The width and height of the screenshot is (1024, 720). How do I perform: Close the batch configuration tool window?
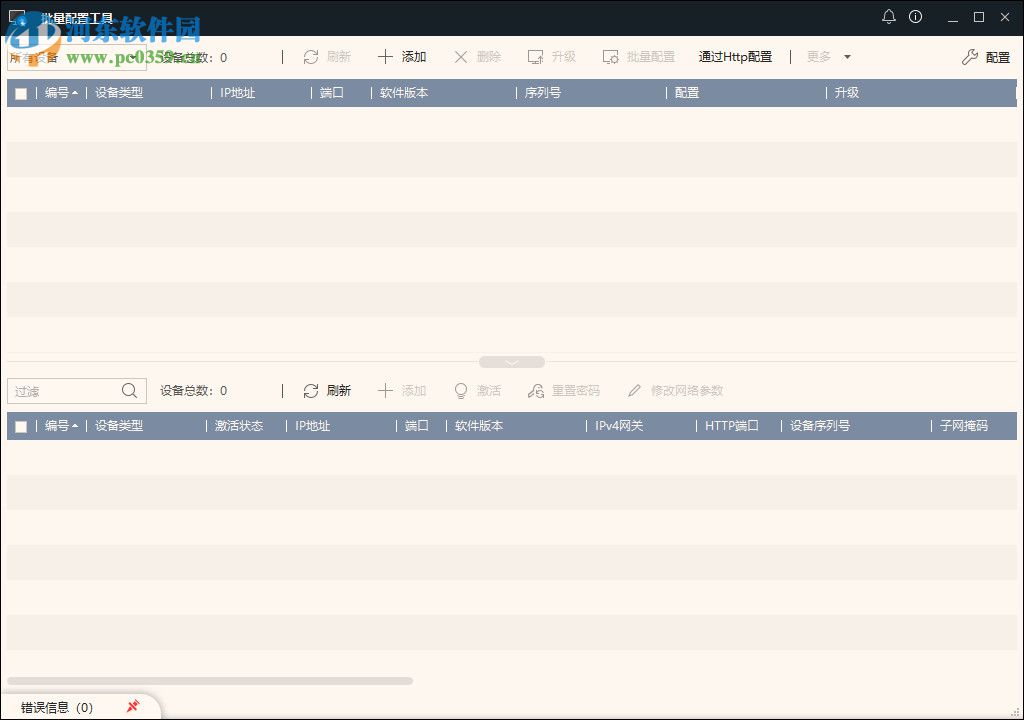tap(1005, 18)
